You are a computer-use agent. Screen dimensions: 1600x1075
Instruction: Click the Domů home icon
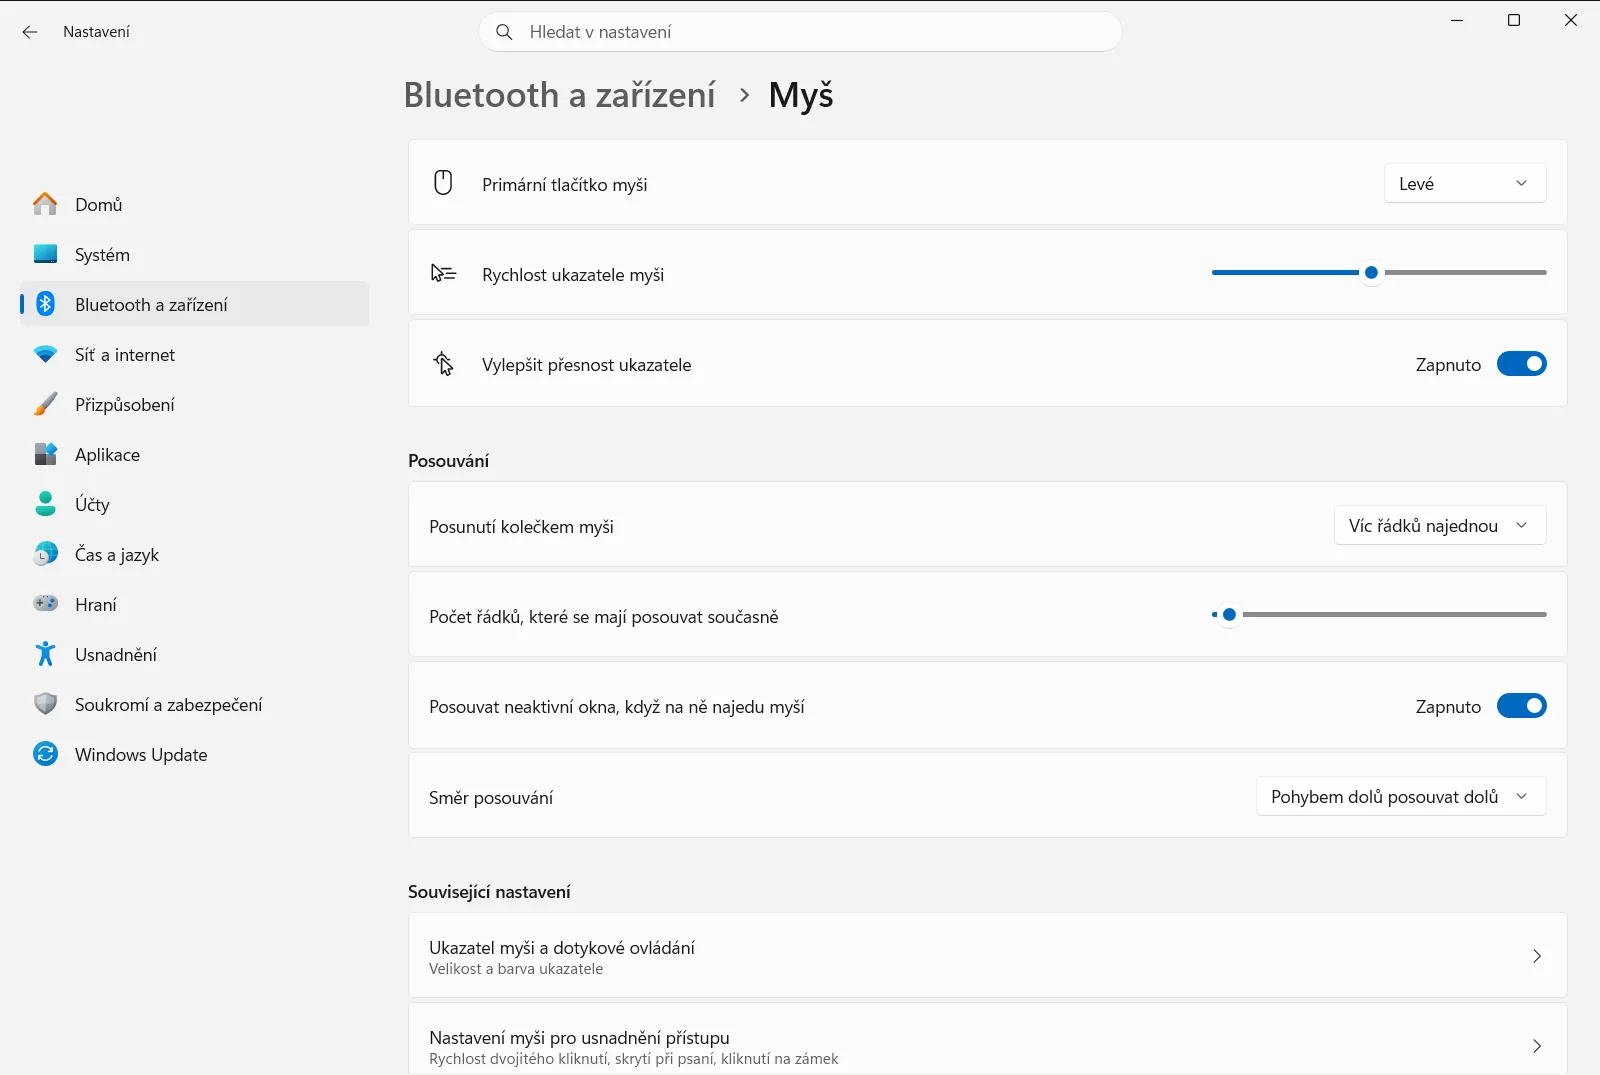(45, 204)
